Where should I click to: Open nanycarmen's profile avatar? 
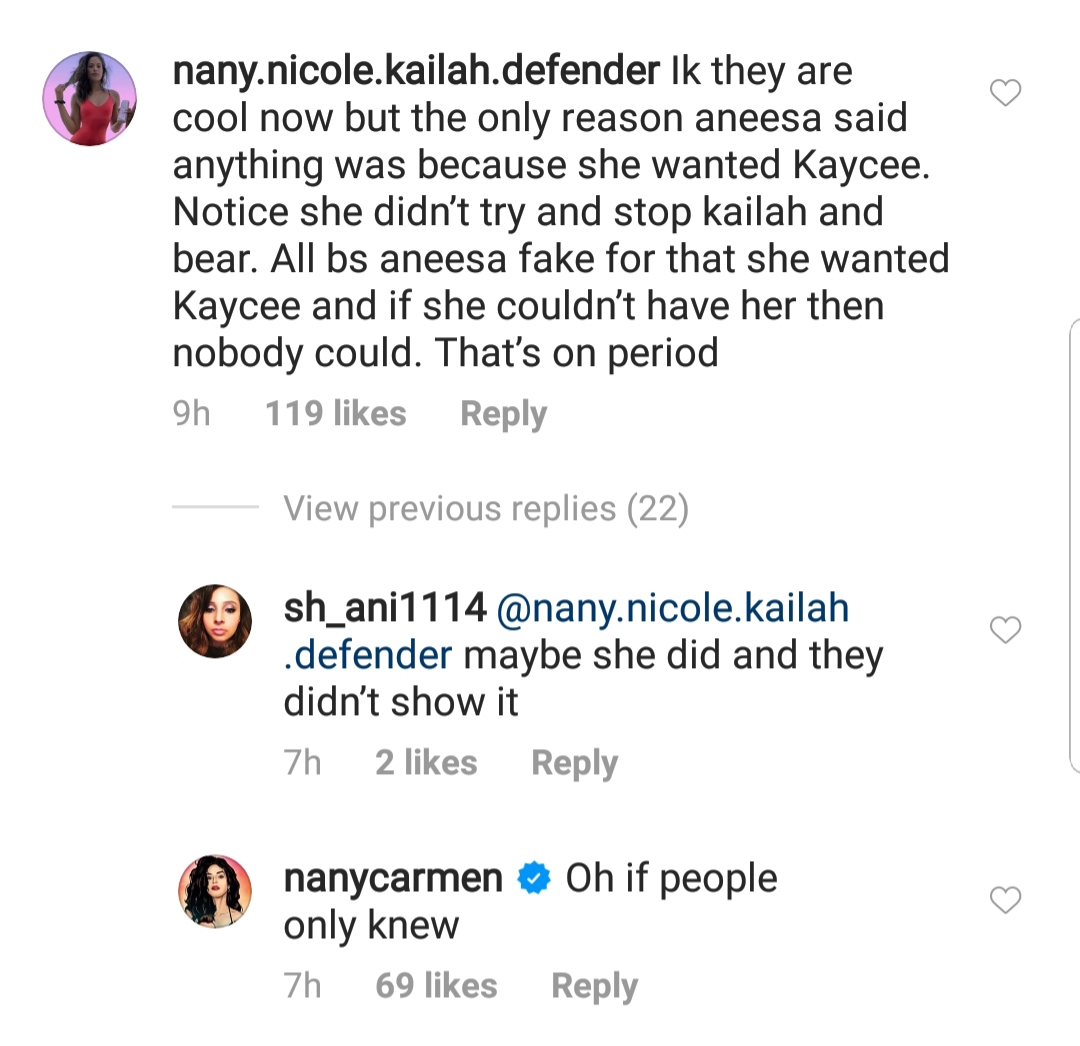pyautogui.click(x=215, y=891)
